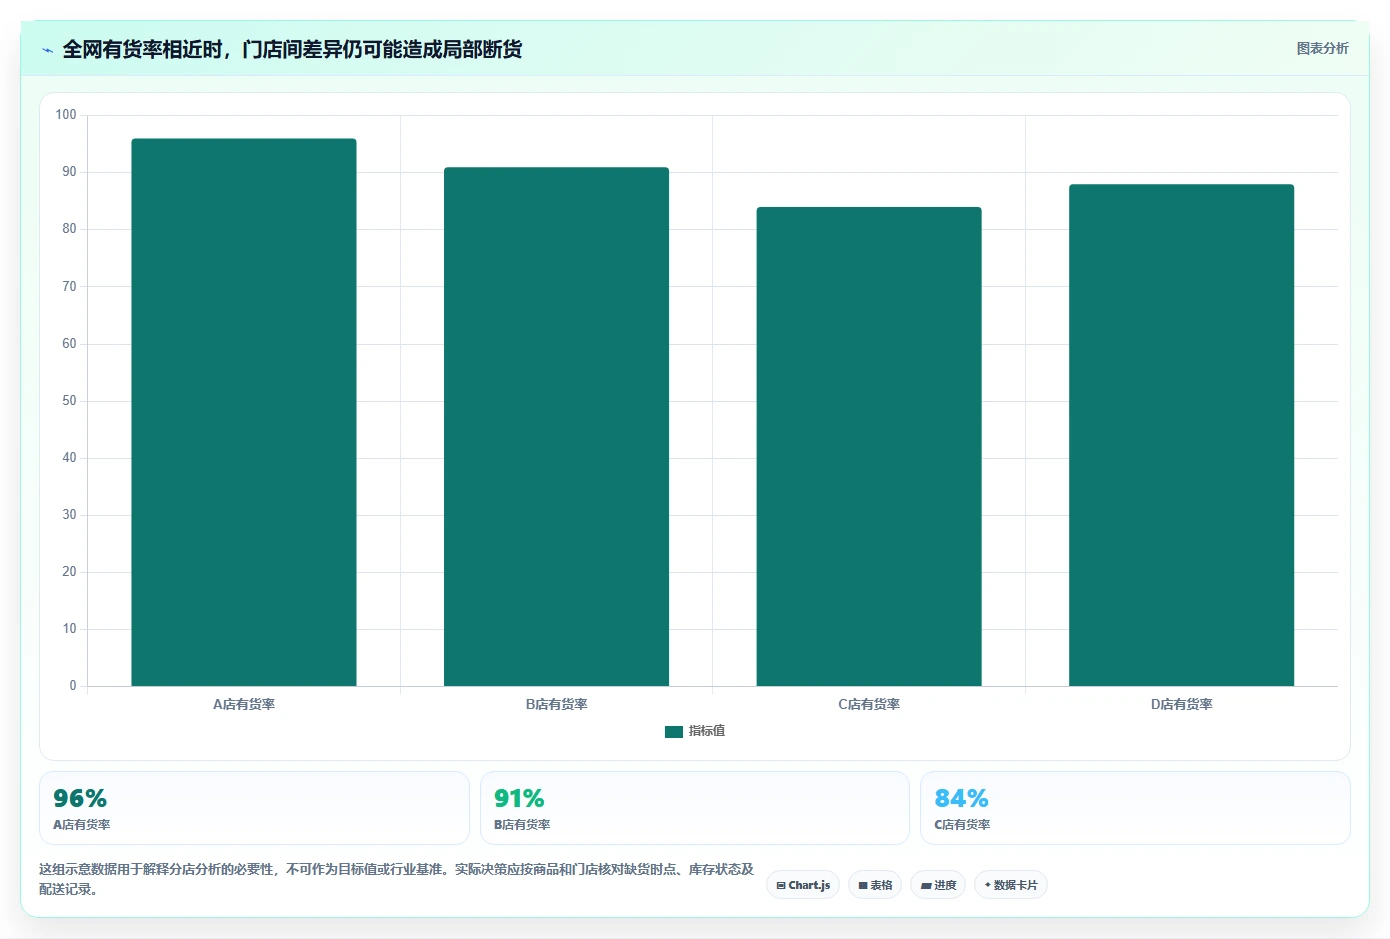Viewport: 1390px width, 939px height.
Task: Click the A店有货率 axis label
Action: point(244,704)
